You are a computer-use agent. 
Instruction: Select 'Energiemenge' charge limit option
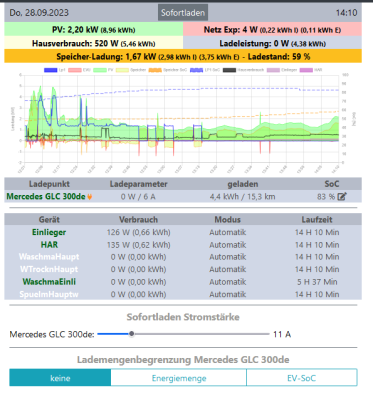(x=179, y=378)
